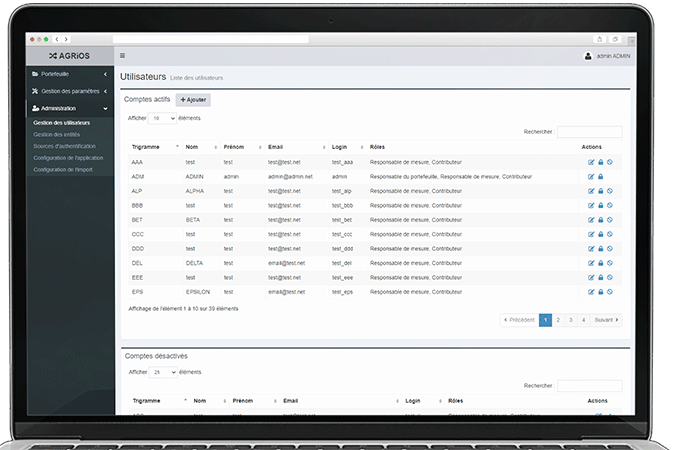The image size is (675, 450).
Task: Click the Suivant pagination button
Action: click(x=606, y=320)
